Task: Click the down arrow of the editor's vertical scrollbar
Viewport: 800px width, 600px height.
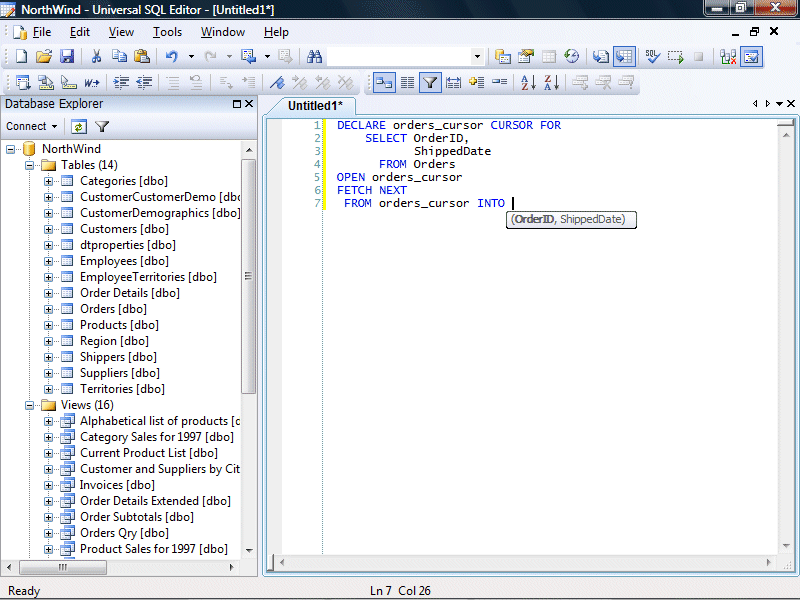Action: [x=786, y=546]
